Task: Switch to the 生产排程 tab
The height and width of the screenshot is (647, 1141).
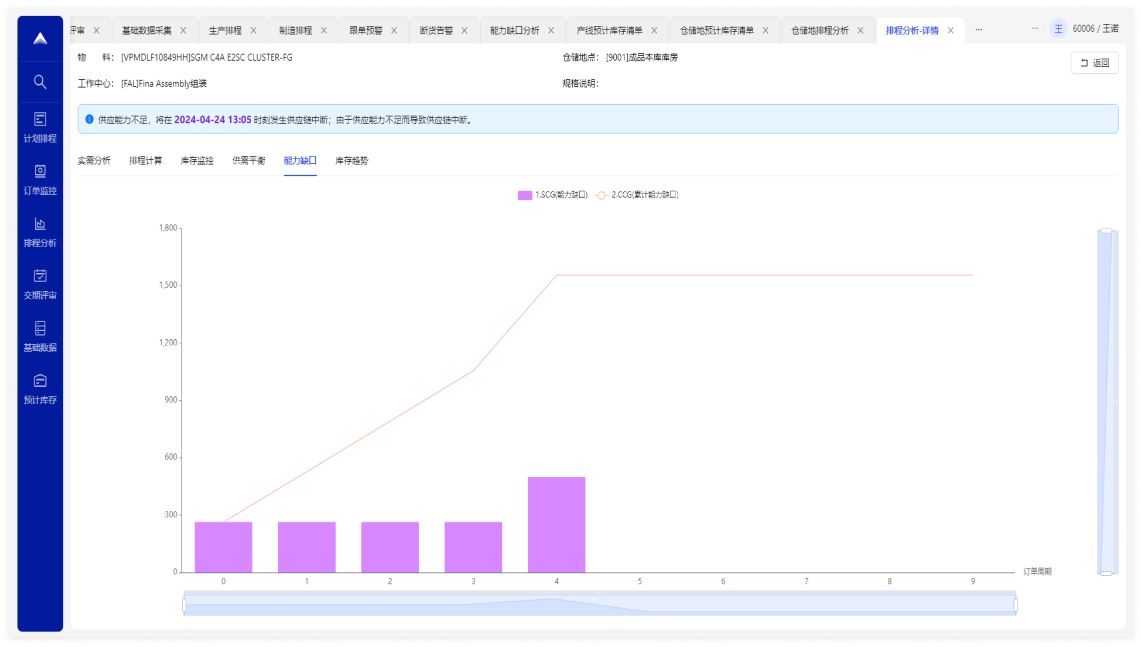Action: [225, 31]
